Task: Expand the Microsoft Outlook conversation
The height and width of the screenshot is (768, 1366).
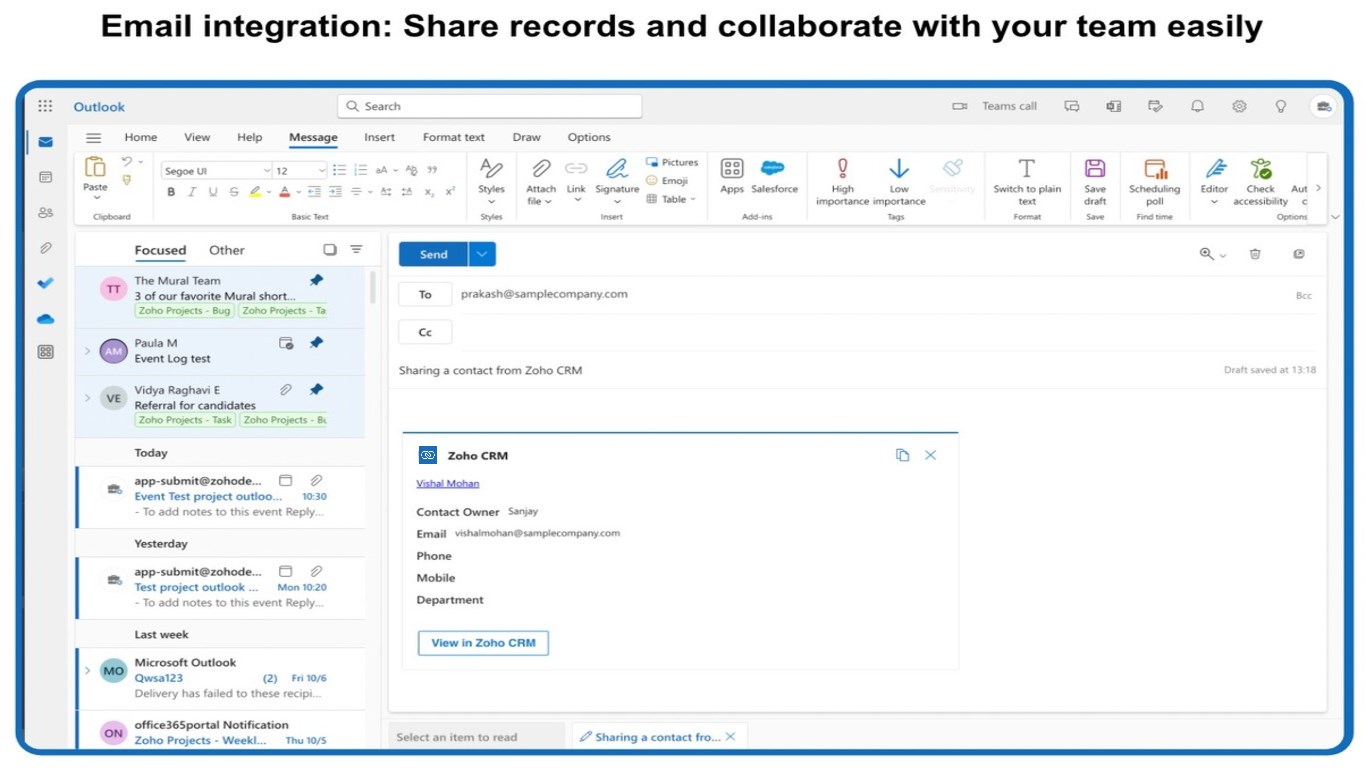Action: pyautogui.click(x=88, y=670)
